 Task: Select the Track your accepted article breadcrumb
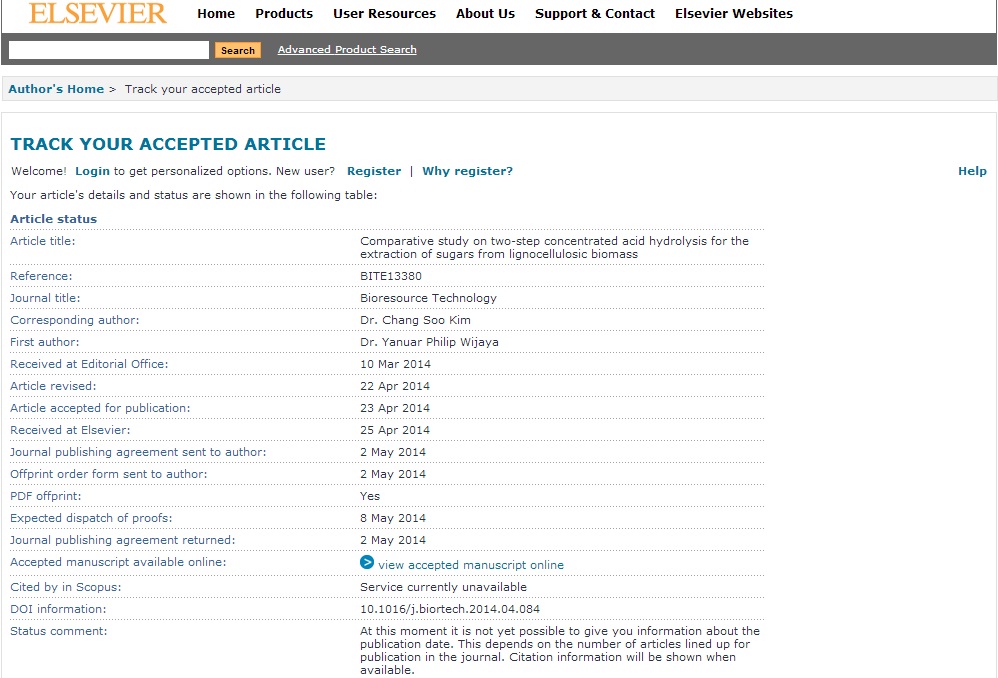tap(201, 88)
